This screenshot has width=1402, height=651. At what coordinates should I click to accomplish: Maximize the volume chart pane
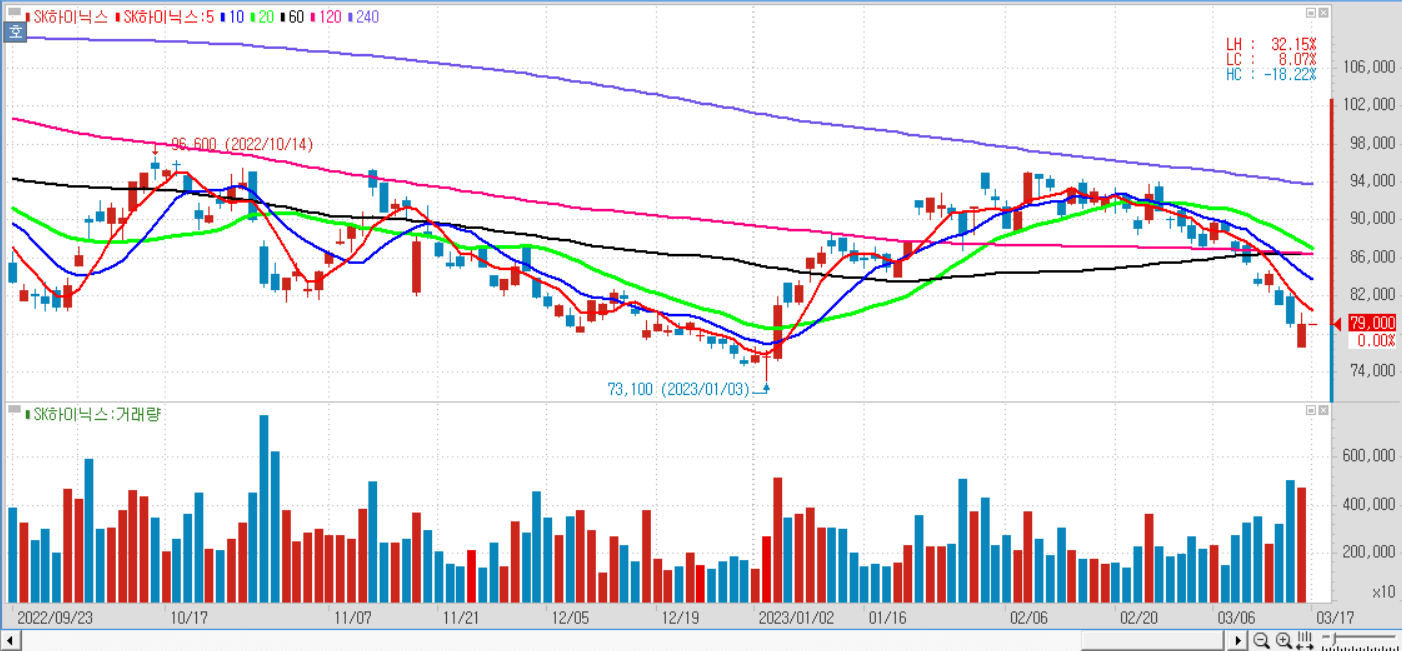click(1311, 410)
